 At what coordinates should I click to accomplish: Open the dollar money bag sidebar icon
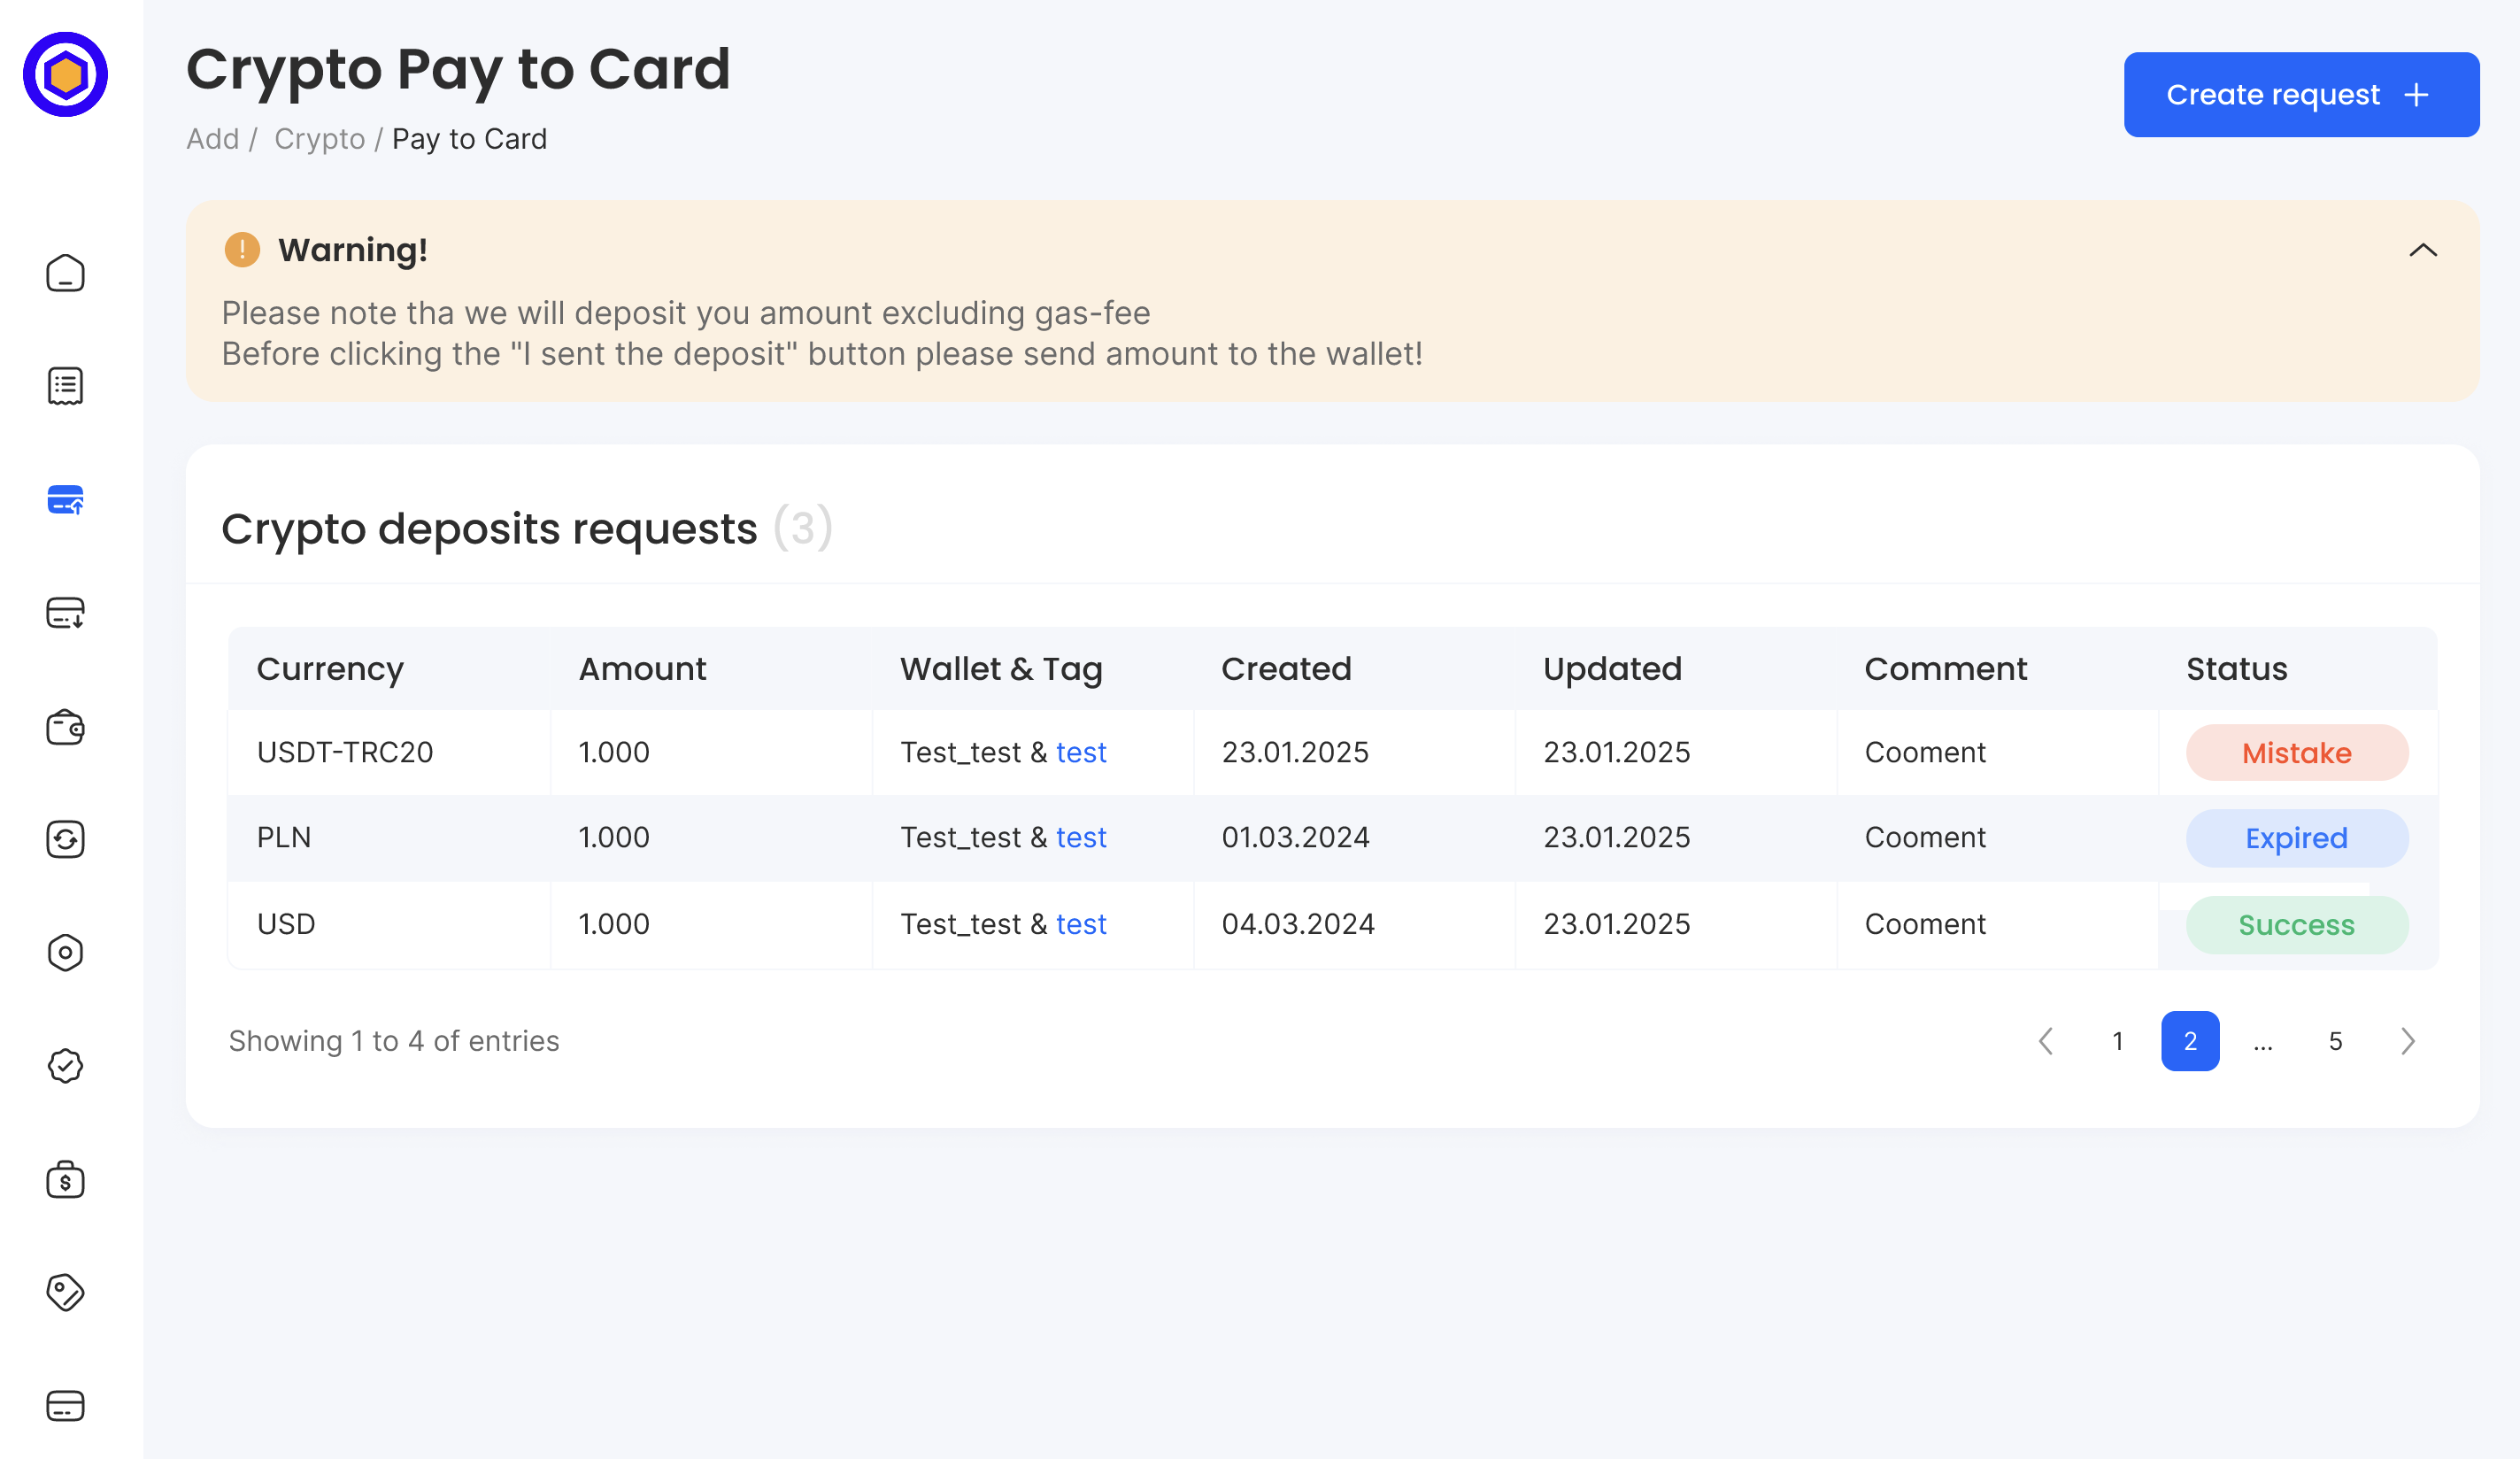65,1179
